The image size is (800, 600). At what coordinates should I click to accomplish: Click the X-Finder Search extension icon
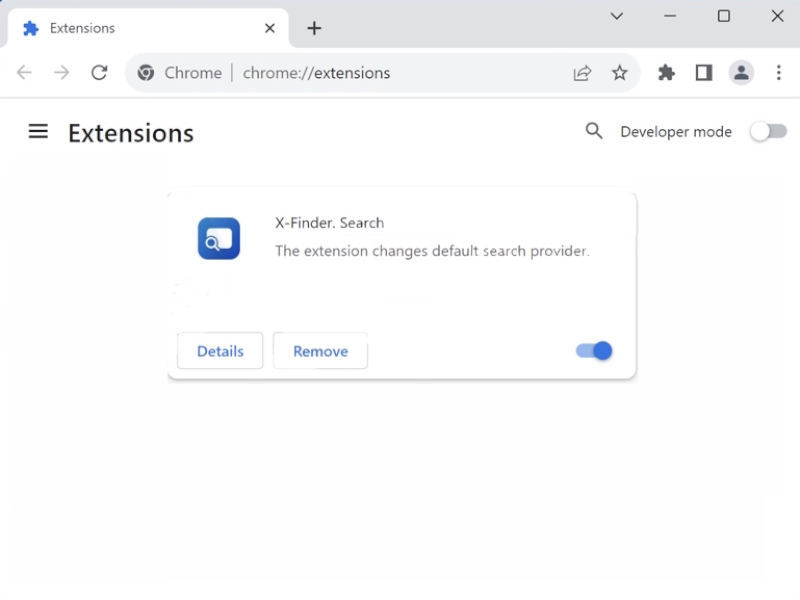pos(218,239)
